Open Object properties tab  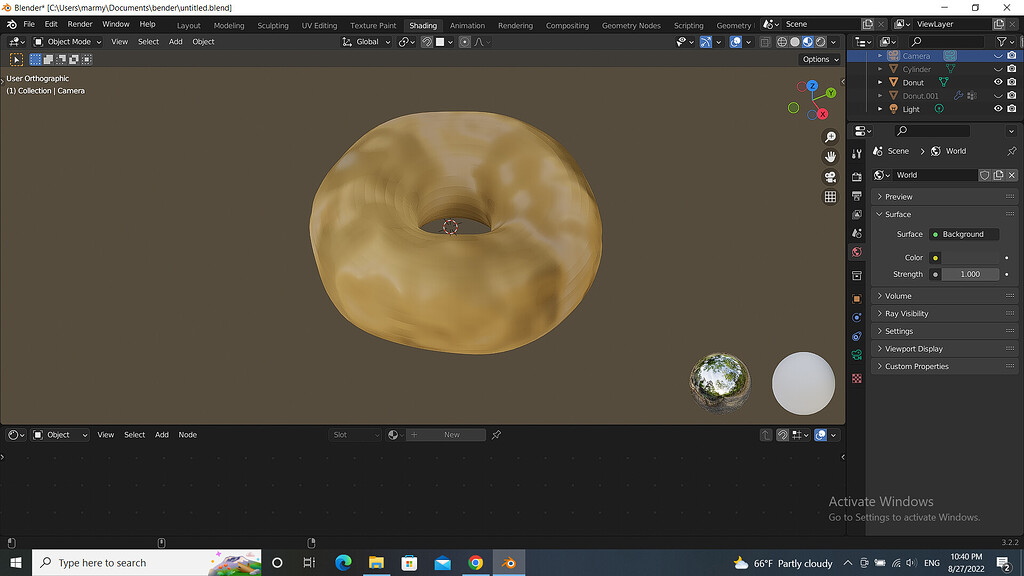coord(857,298)
